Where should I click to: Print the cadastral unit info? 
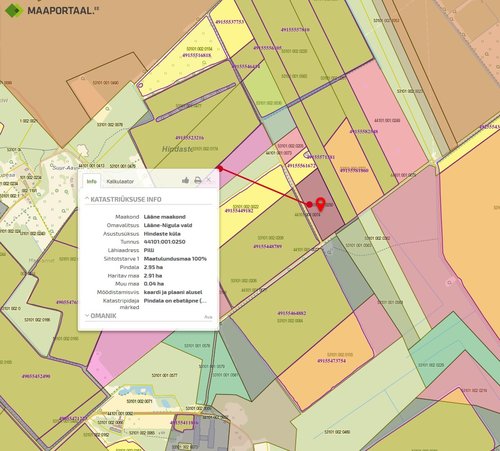click(198, 180)
